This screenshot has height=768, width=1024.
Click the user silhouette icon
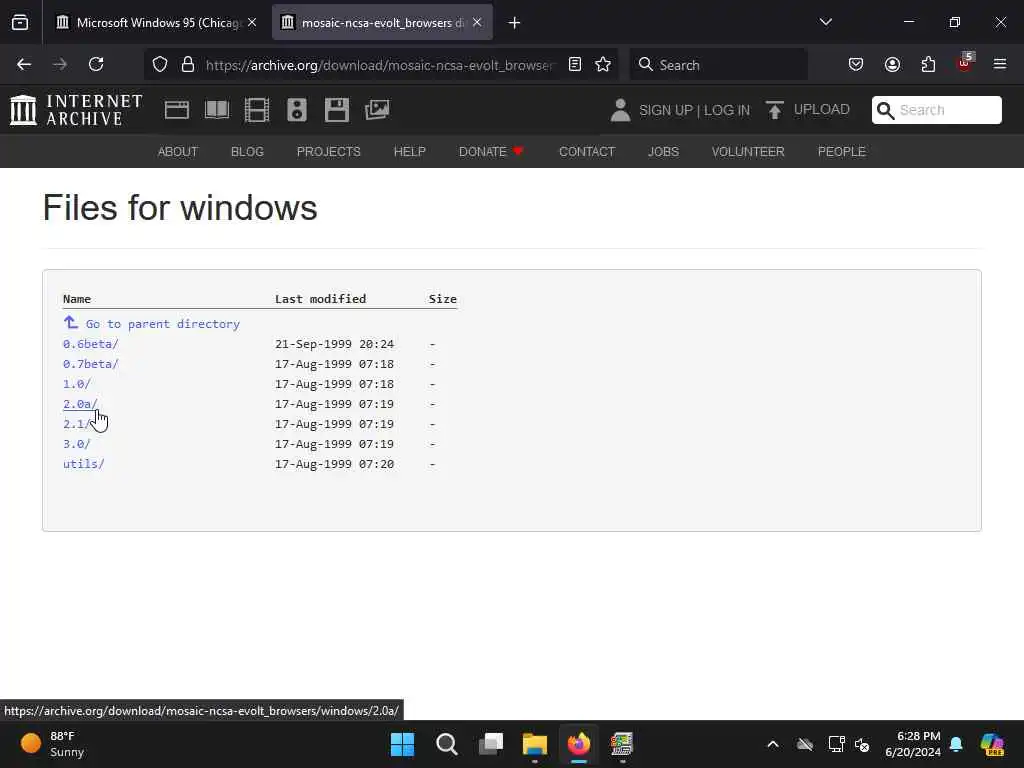[620, 110]
